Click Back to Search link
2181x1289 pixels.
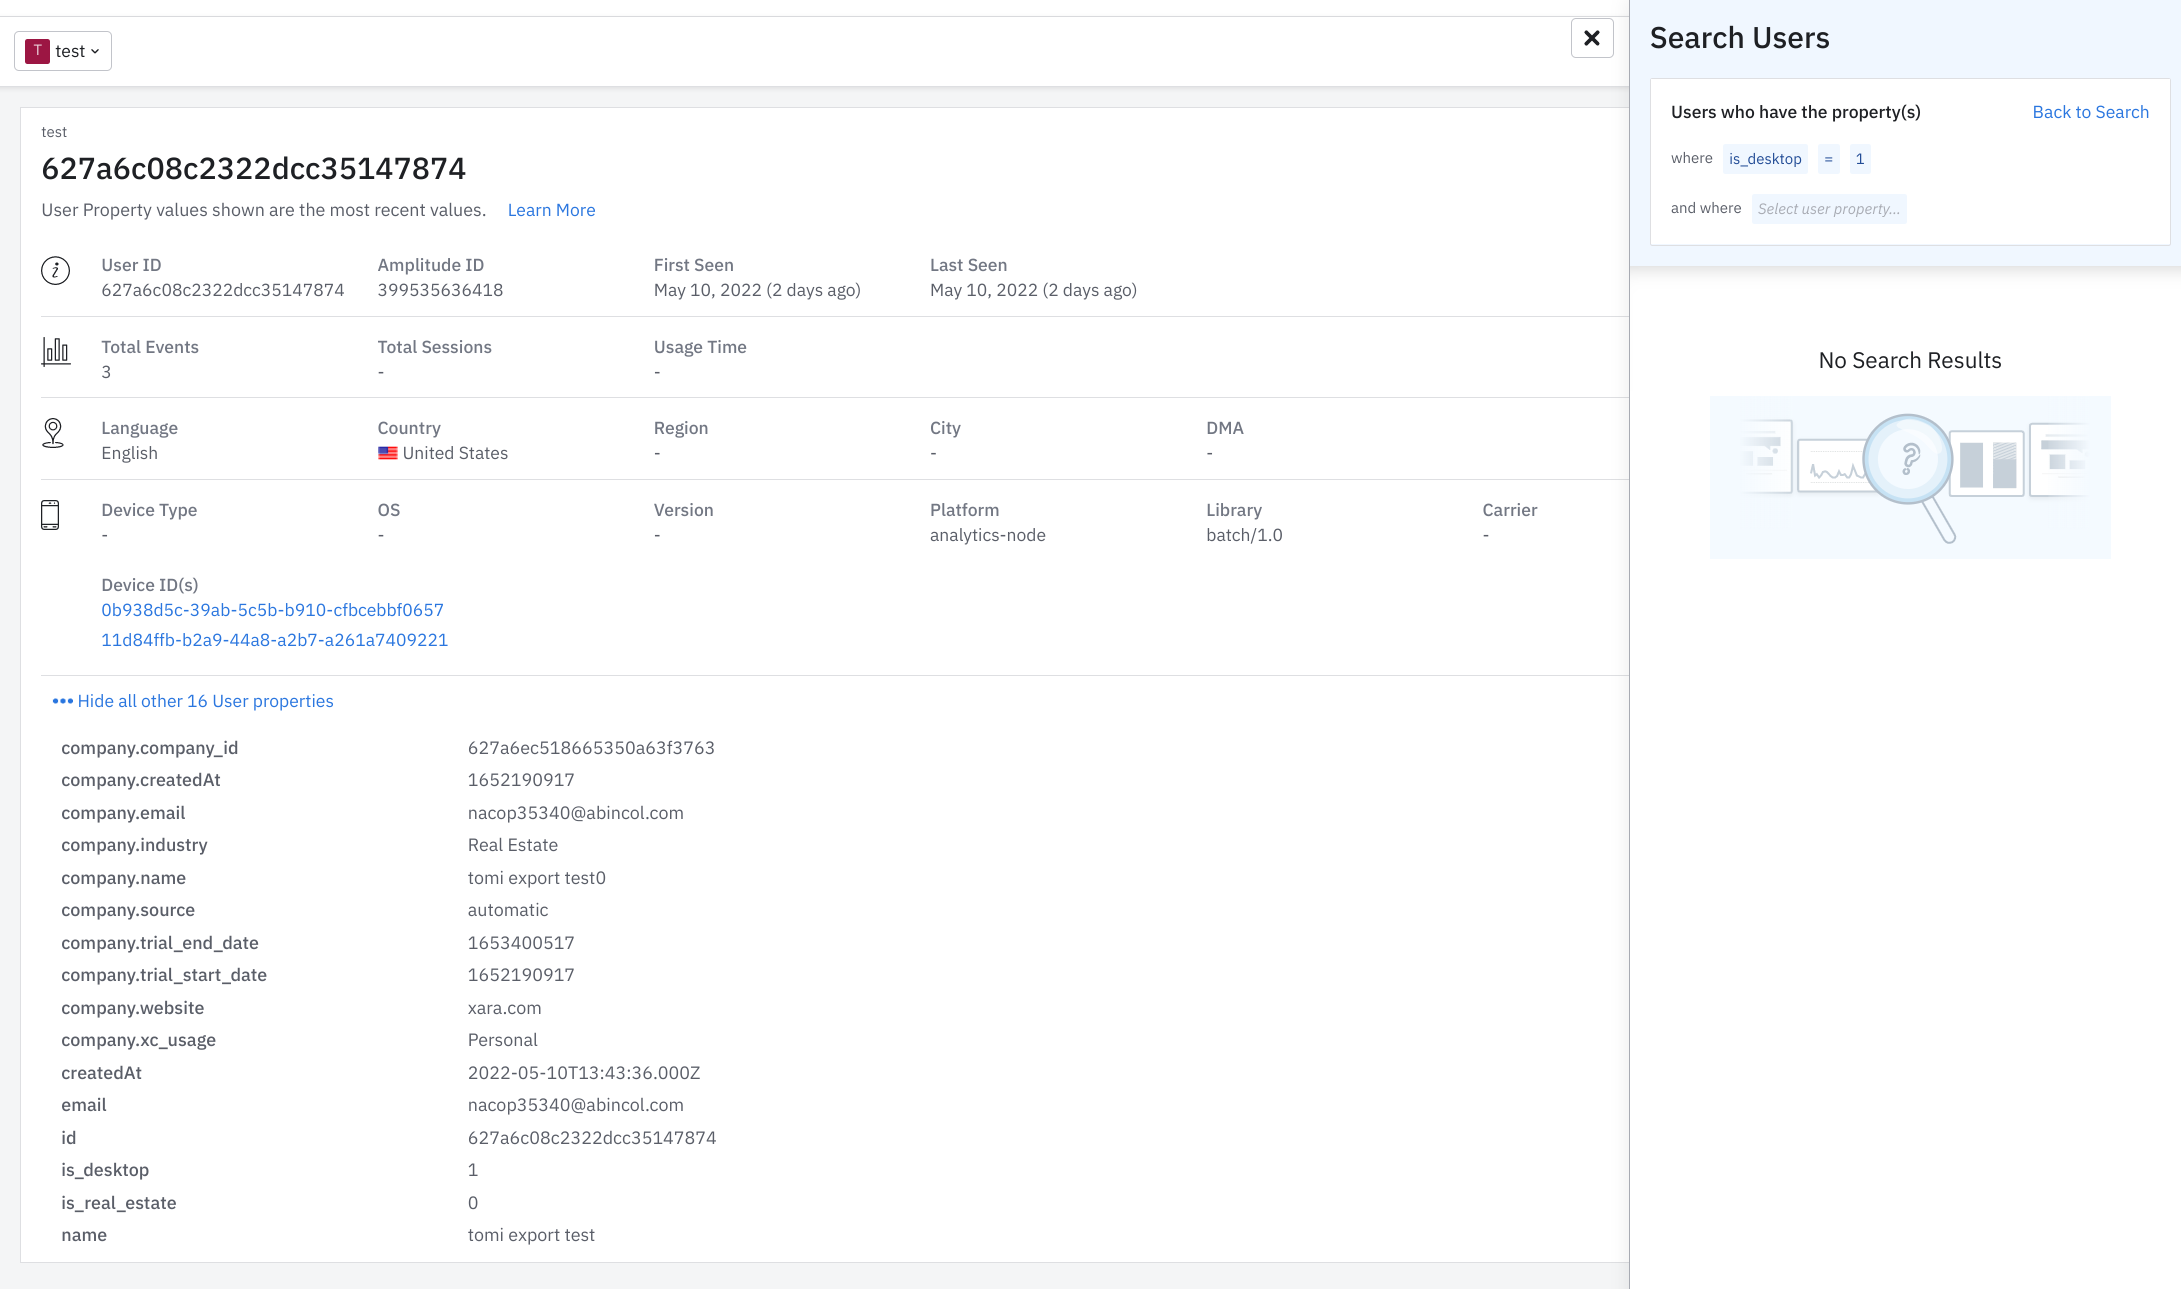pos(2090,112)
